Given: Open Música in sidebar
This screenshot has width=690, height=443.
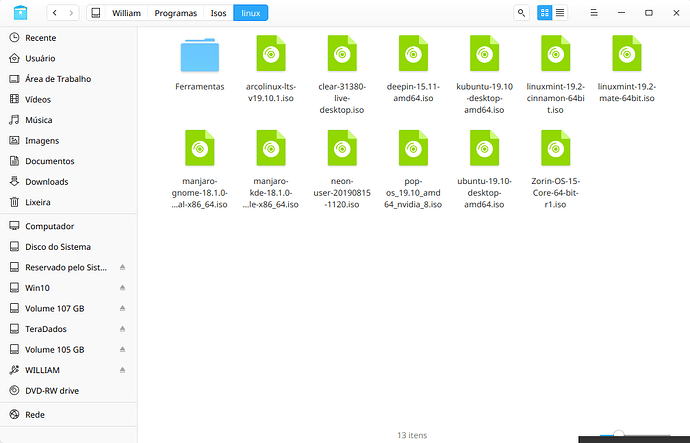Looking at the screenshot, I should (x=69, y=120).
